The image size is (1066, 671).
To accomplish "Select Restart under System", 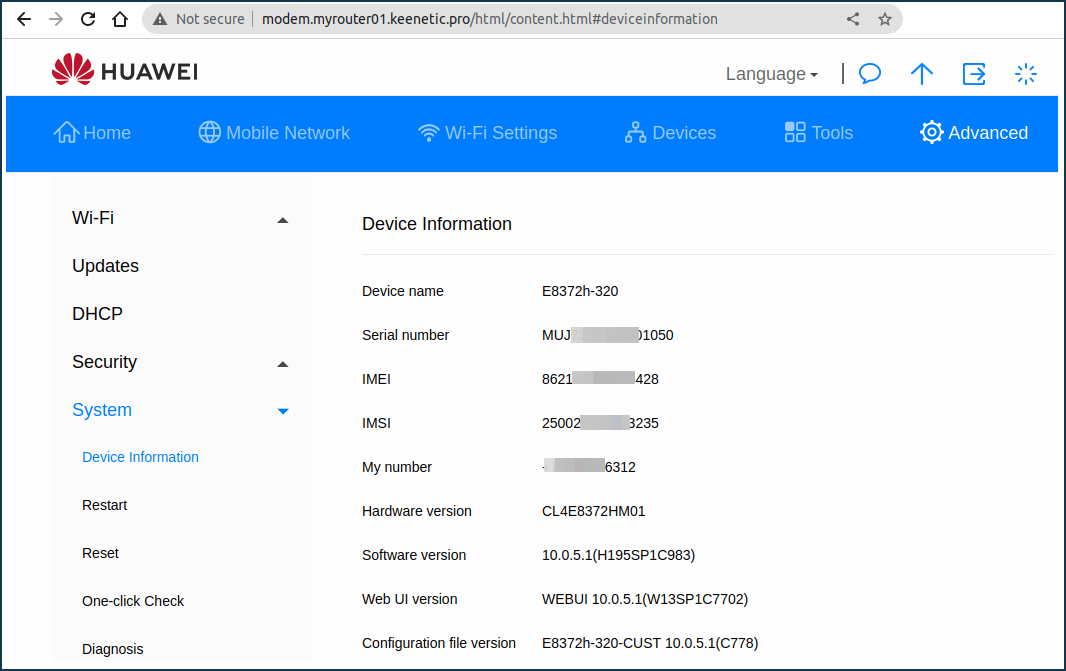I will (x=104, y=505).
